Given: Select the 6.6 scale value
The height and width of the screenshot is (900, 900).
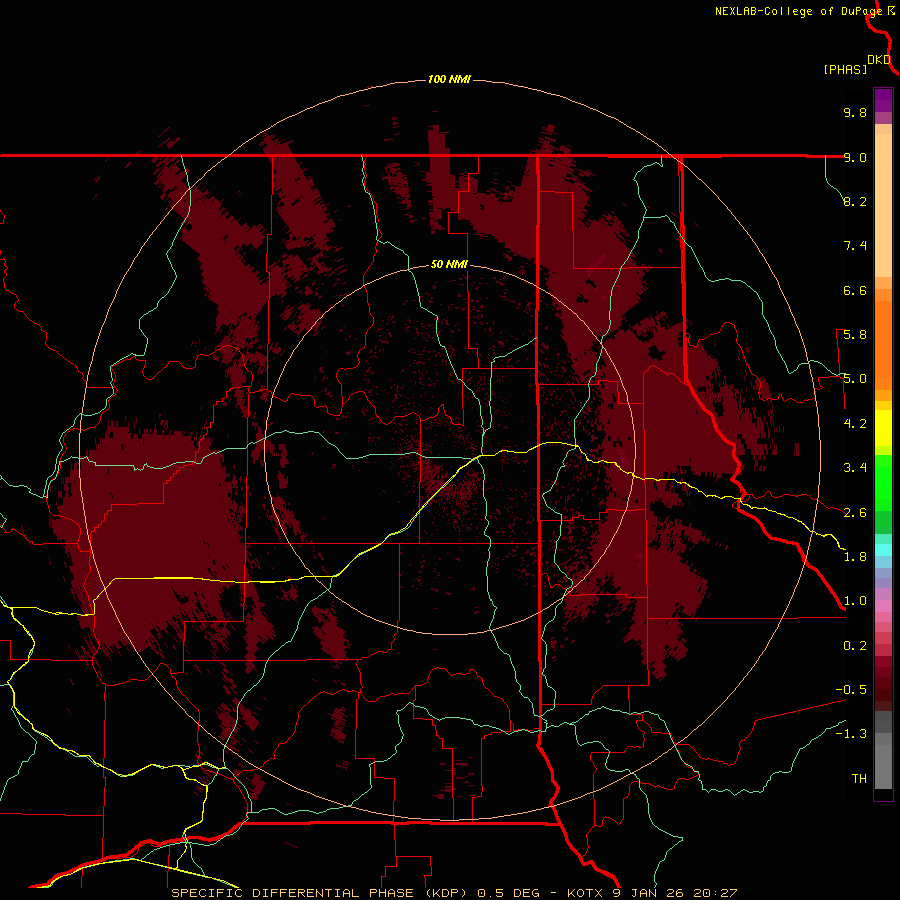Looking at the screenshot, I should click(855, 290).
